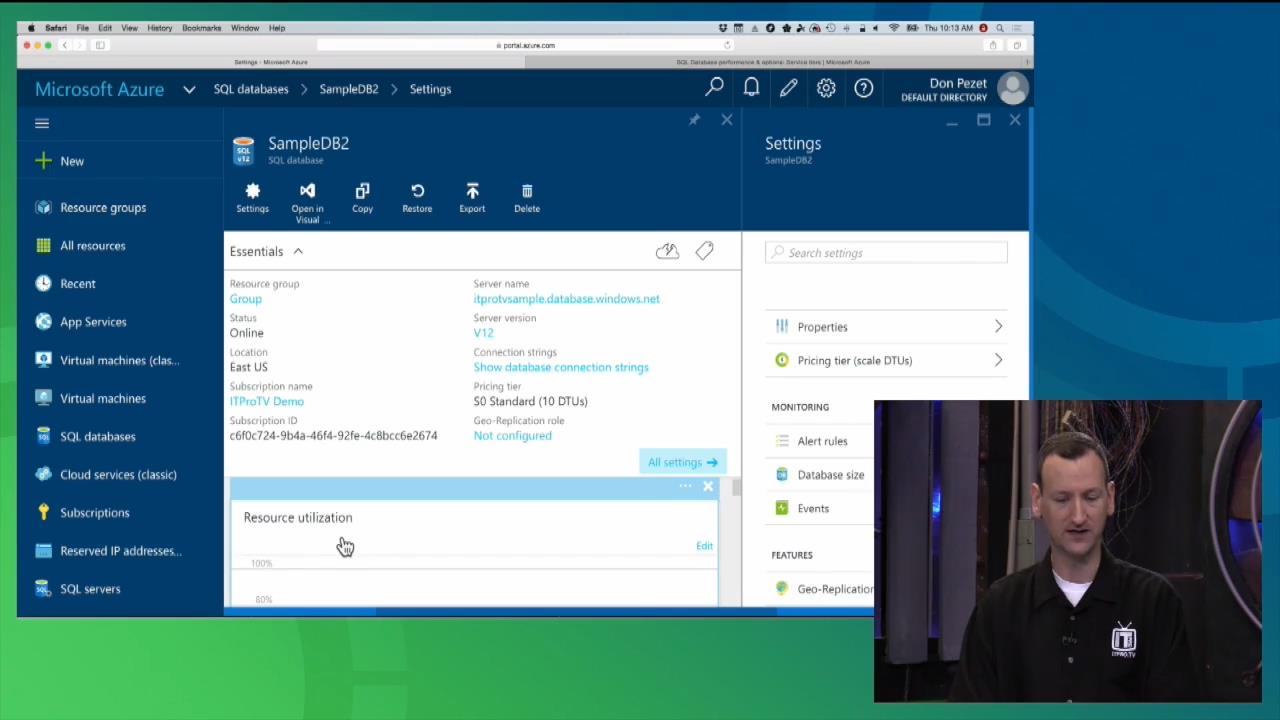Click the Group resource group link
Viewport: 1280px width, 720px height.
245,299
